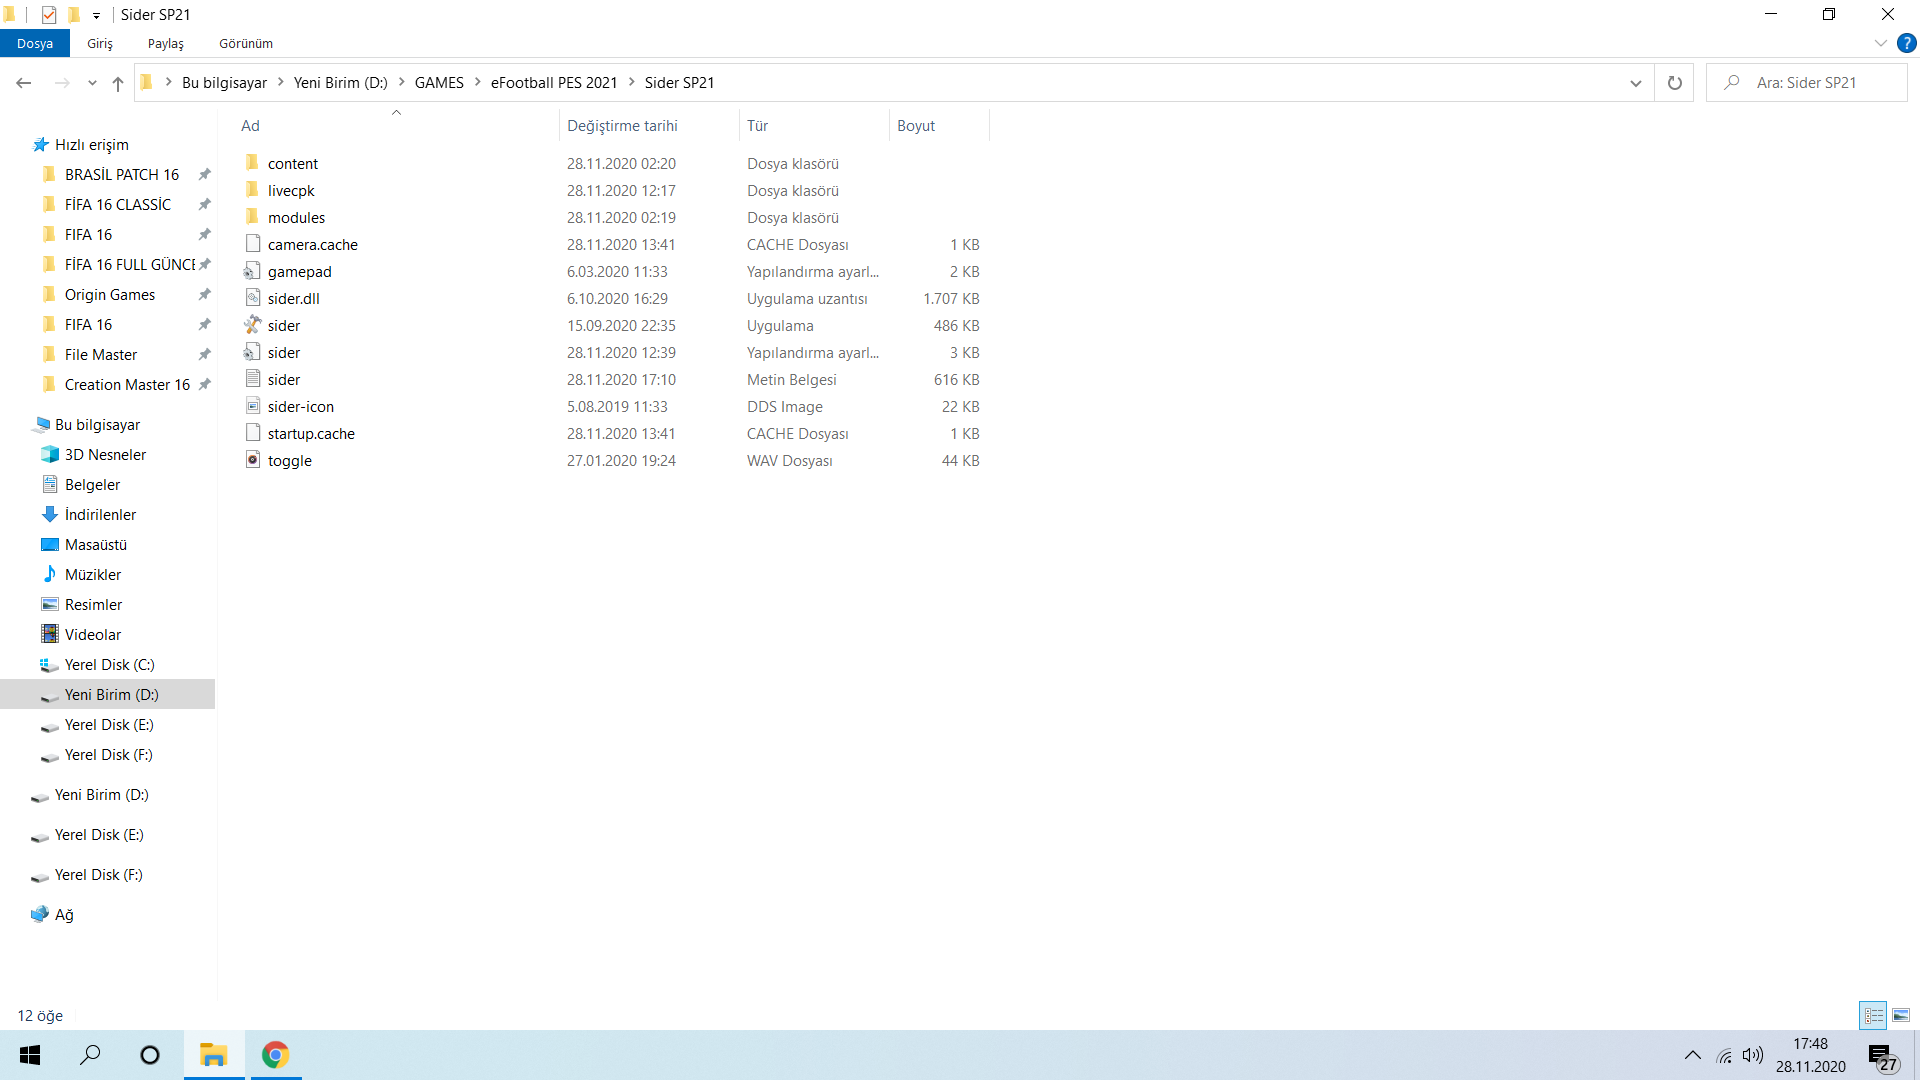
Task: Click the sider.dll file icon
Action: (x=253, y=298)
